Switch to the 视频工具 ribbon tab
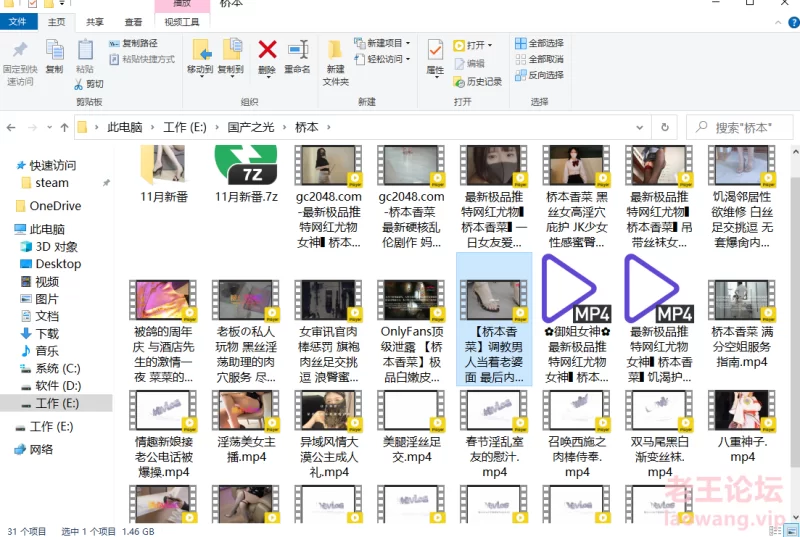The height and width of the screenshot is (537, 800). (x=182, y=22)
